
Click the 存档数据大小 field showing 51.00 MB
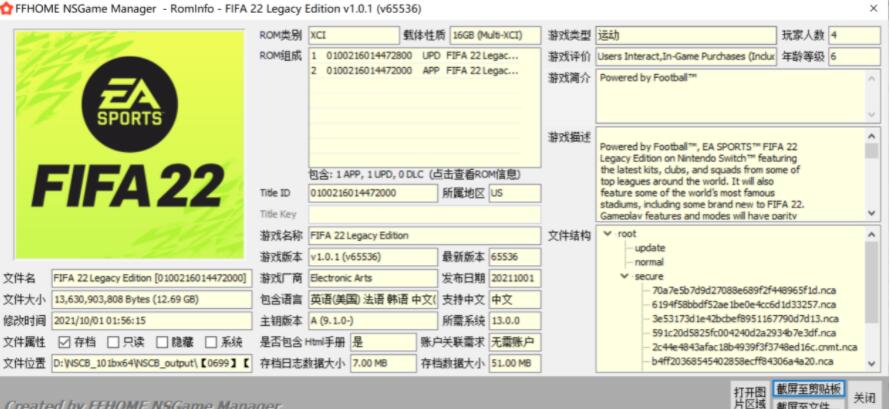[x=515, y=364]
